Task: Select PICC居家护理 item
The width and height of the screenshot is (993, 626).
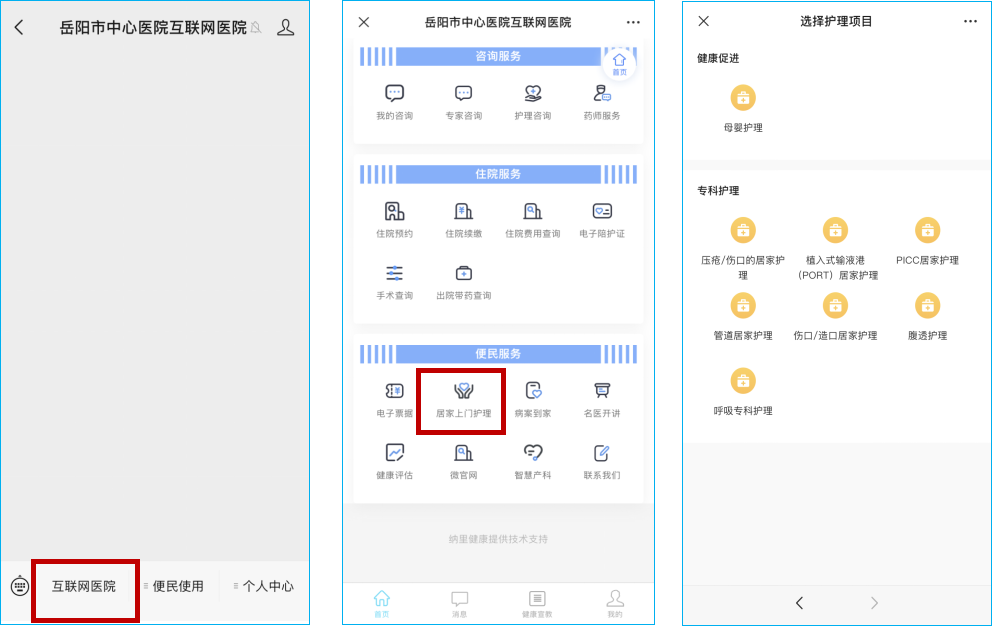Action: point(927,241)
